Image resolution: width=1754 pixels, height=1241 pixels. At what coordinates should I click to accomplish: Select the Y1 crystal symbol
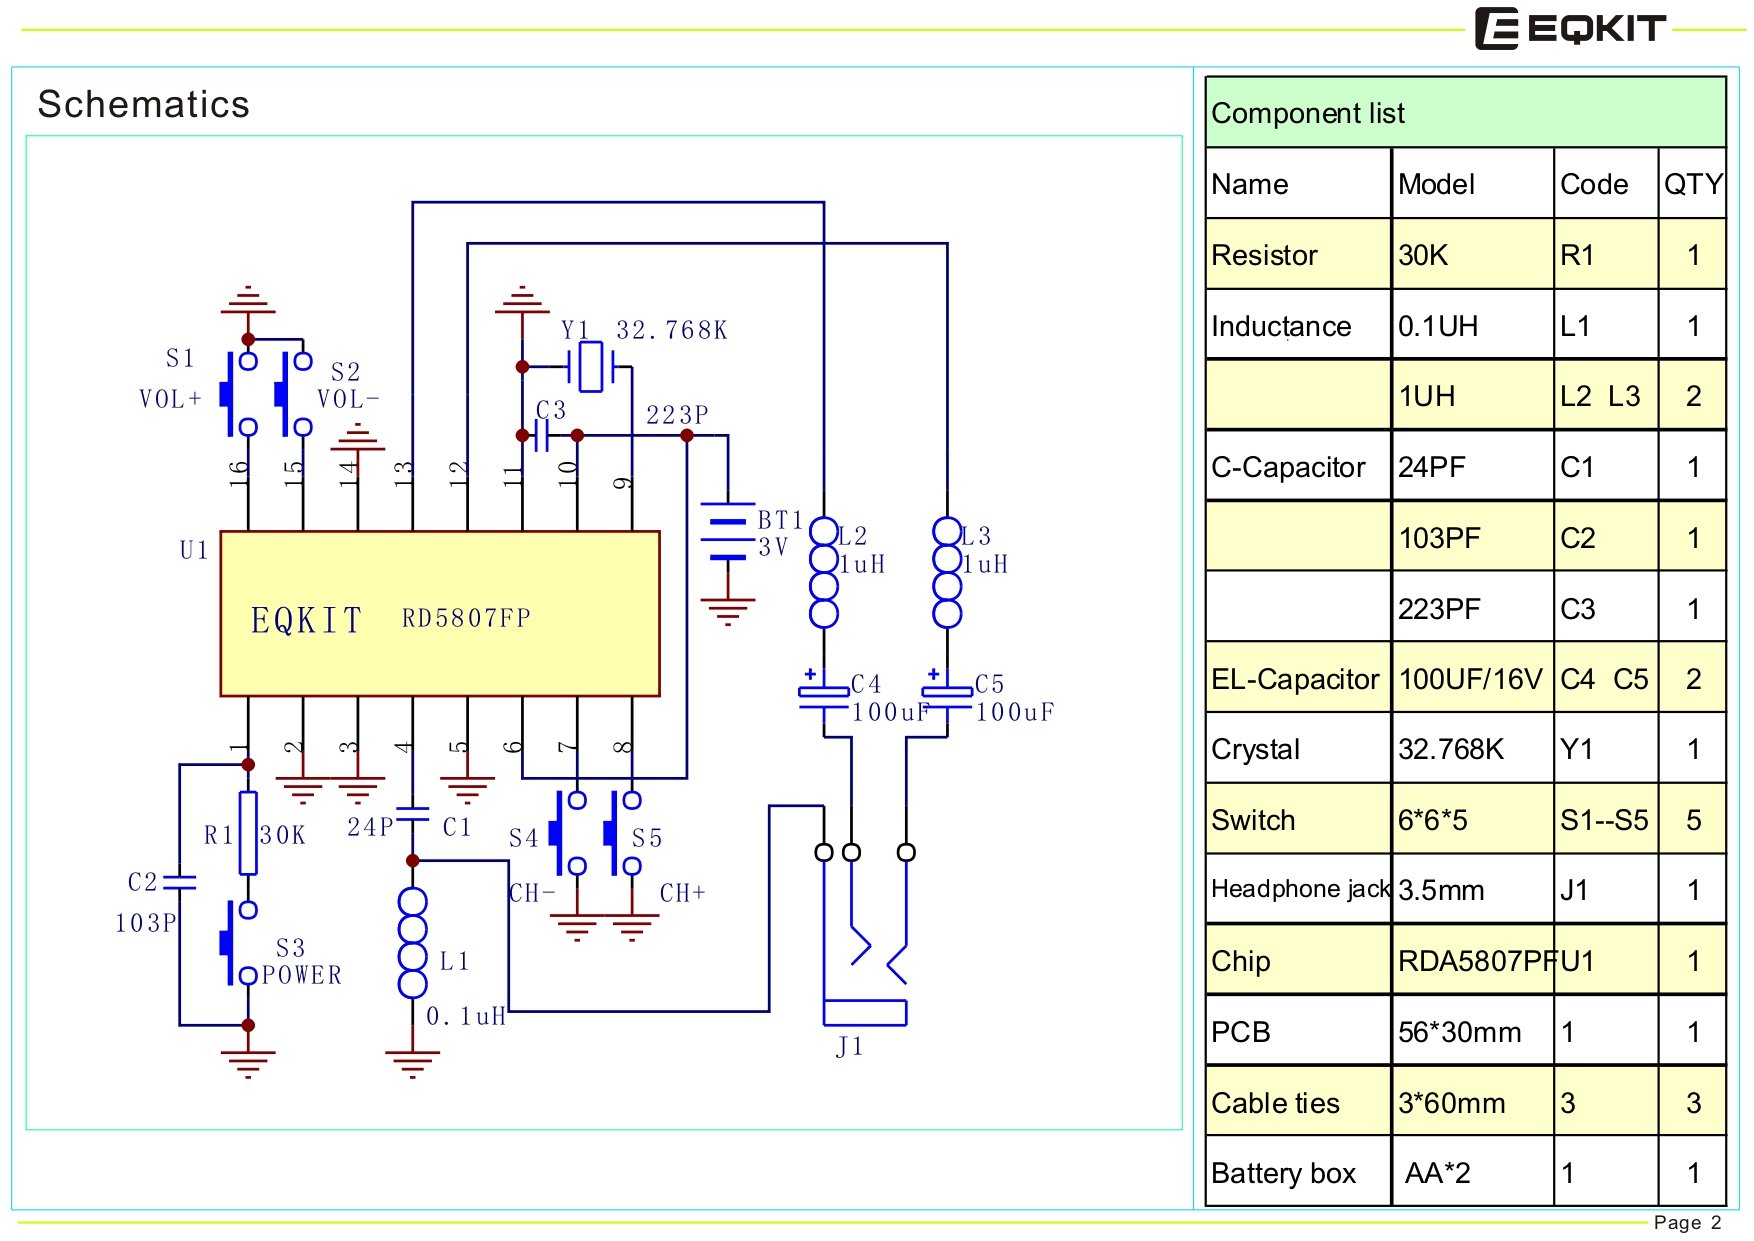(x=591, y=367)
